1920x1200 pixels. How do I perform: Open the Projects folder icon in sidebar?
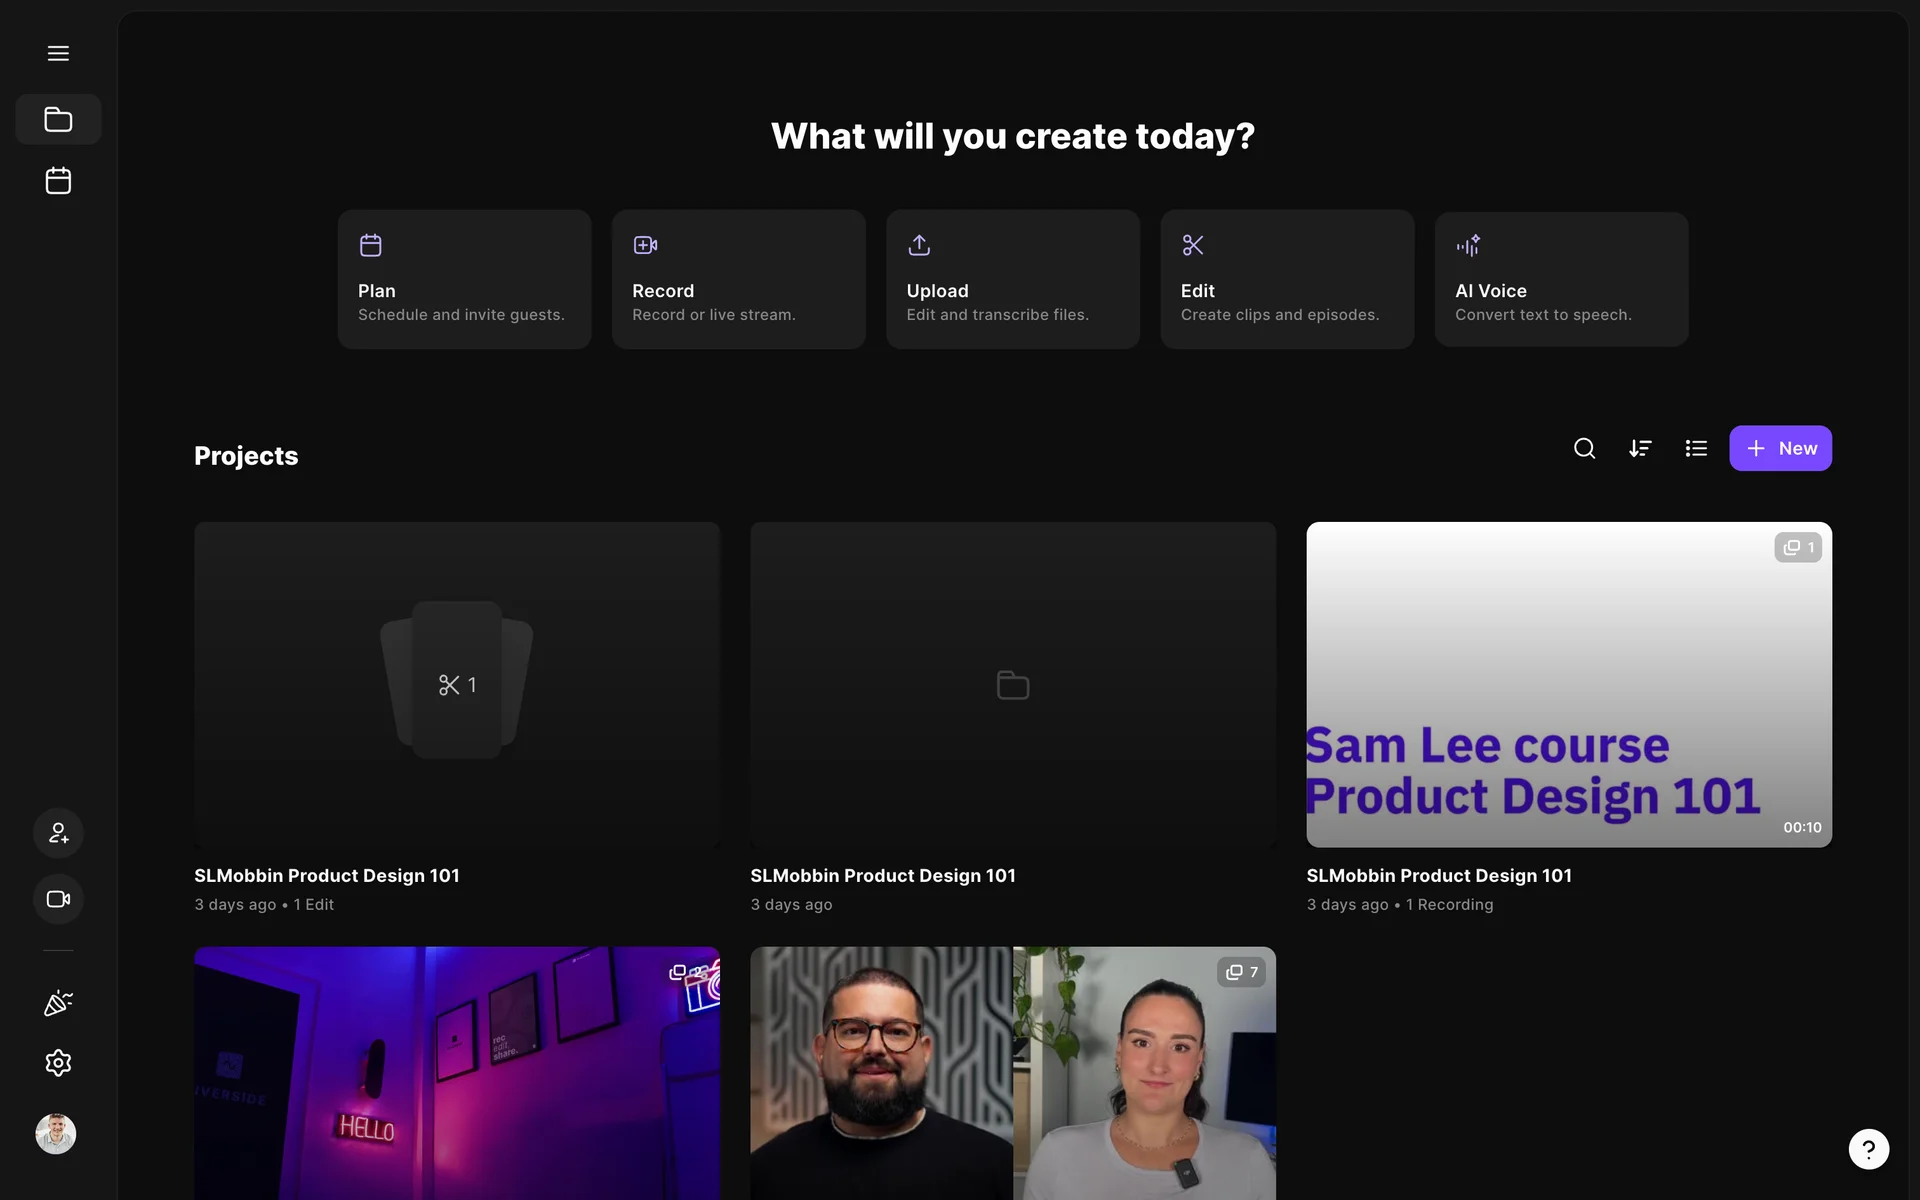[58, 120]
